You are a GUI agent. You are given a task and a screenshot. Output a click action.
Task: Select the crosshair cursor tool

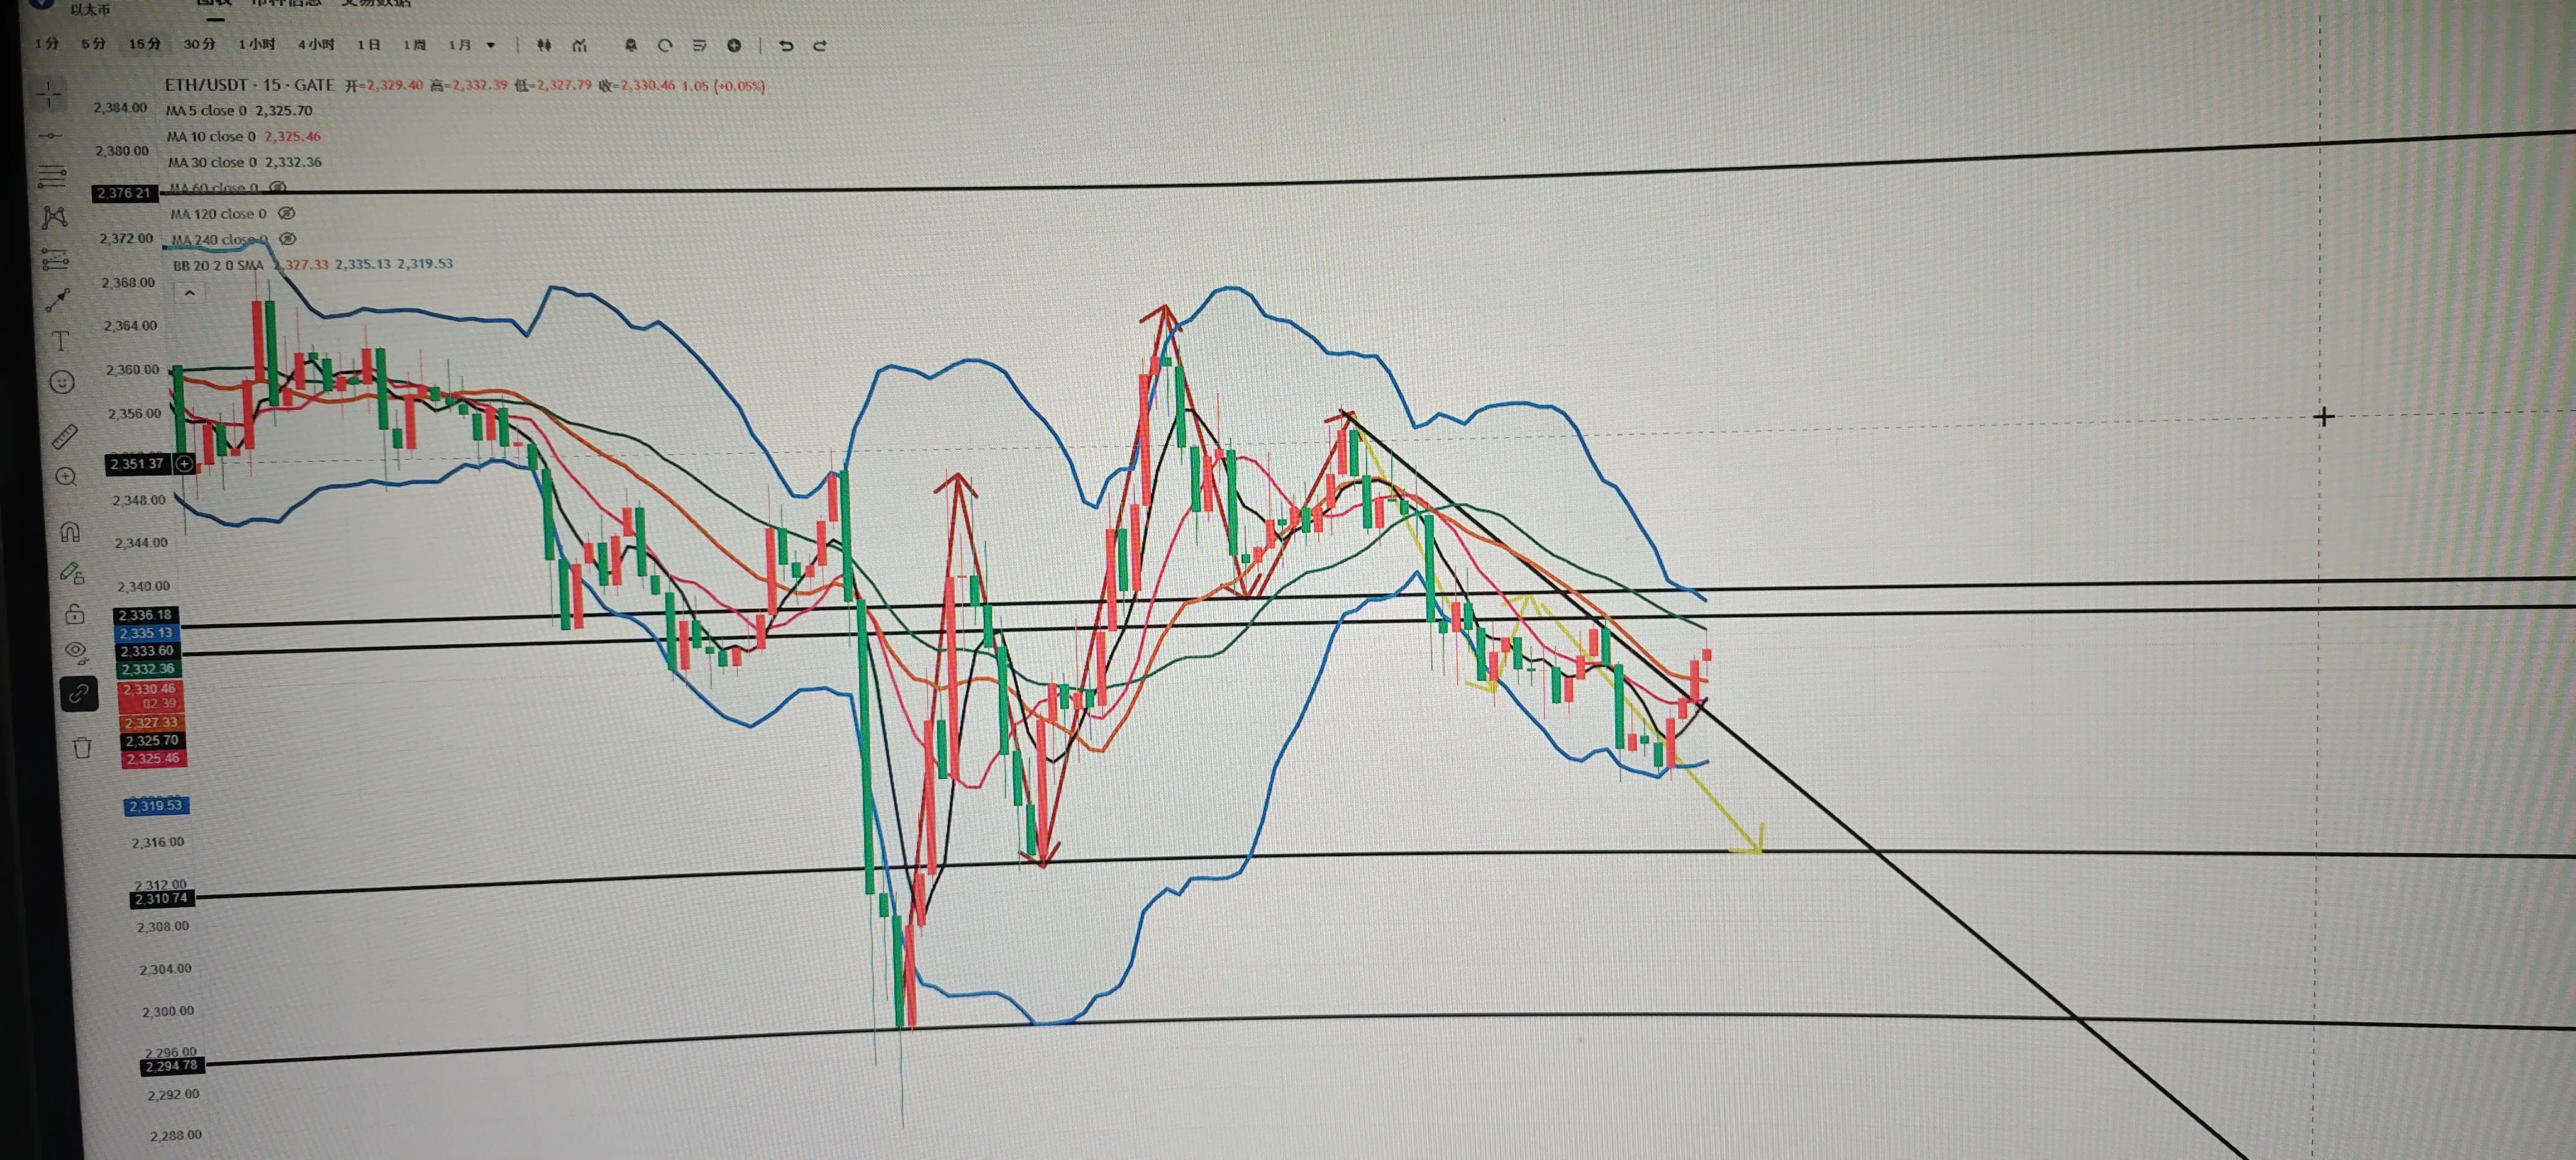tap(48, 95)
